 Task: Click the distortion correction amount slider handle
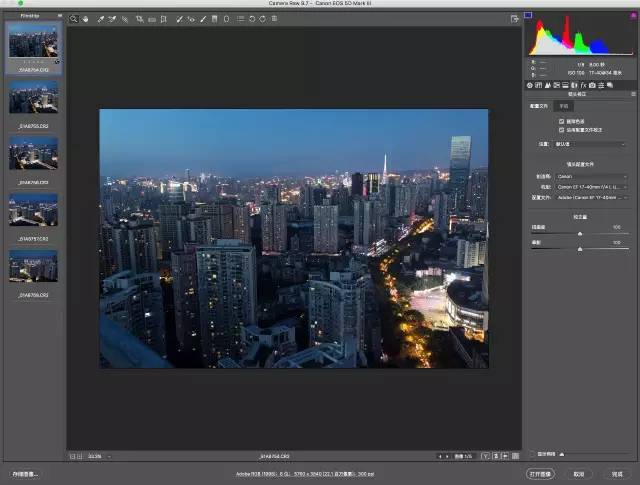(580, 233)
